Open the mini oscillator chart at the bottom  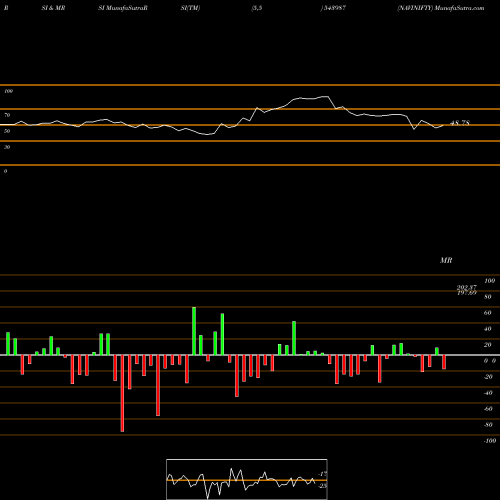tap(247, 479)
